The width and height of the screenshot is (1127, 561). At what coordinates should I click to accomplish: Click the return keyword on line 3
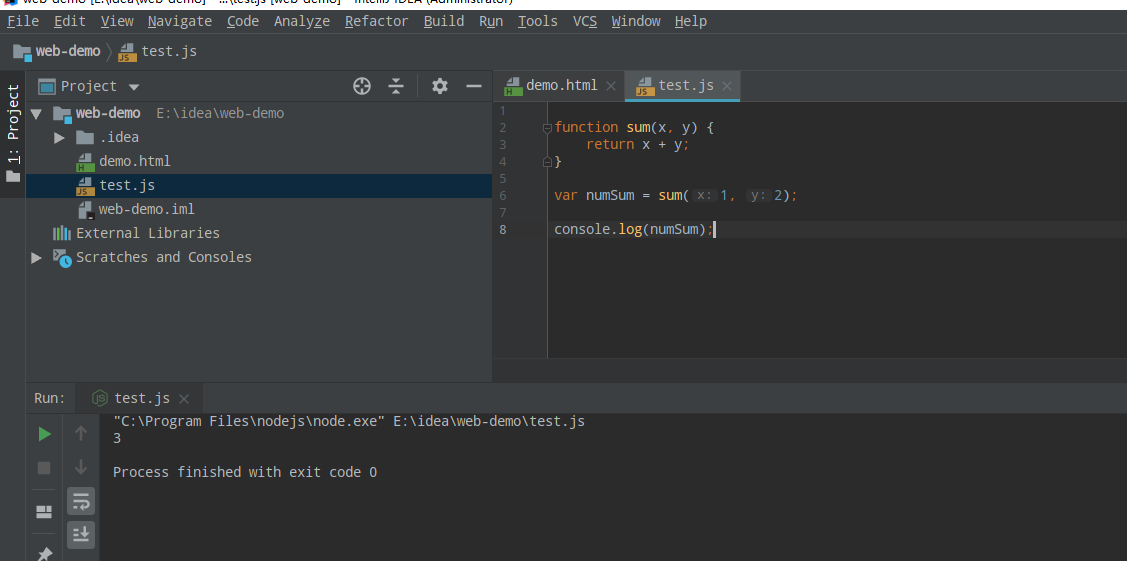[610, 144]
